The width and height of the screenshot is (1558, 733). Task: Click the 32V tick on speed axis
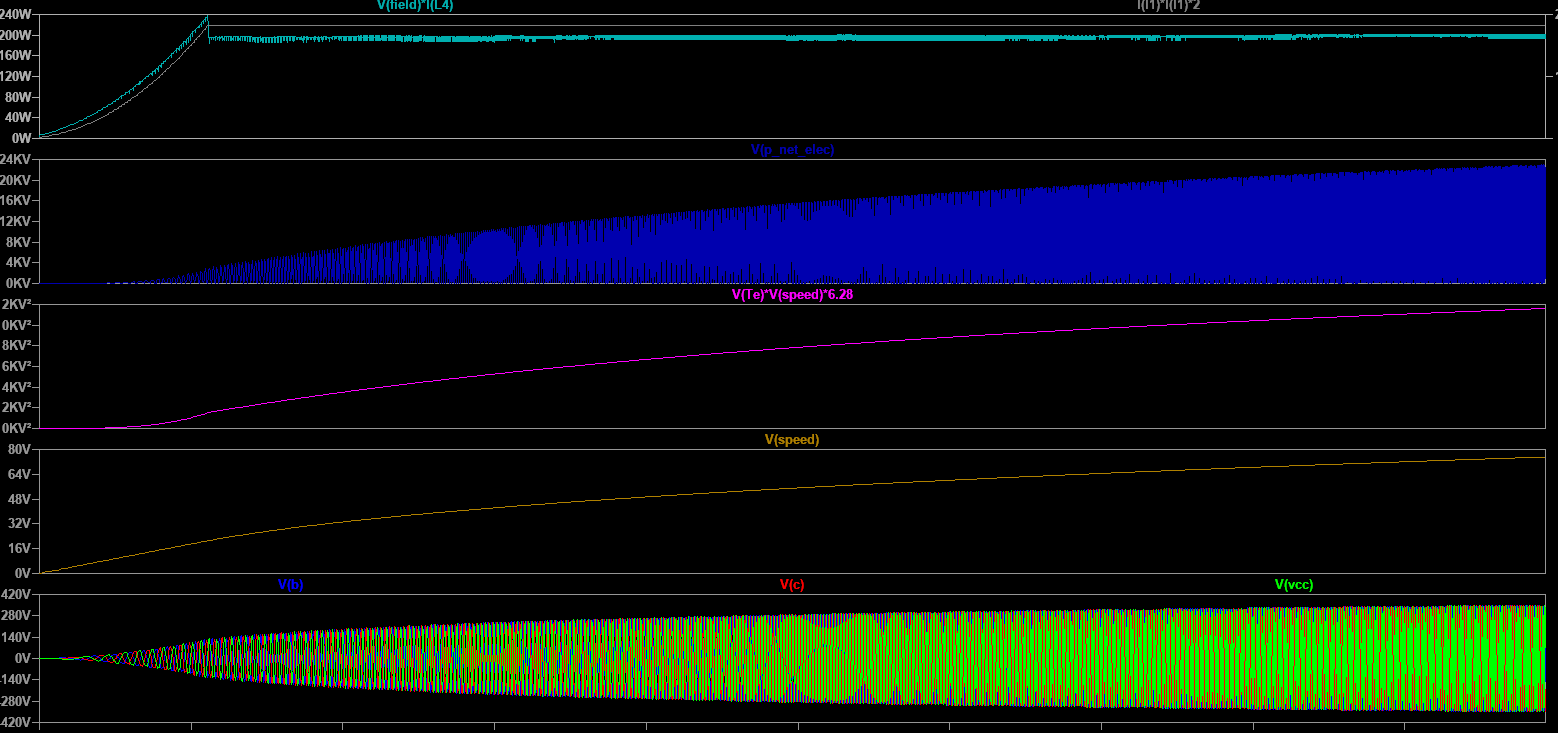pos(20,523)
